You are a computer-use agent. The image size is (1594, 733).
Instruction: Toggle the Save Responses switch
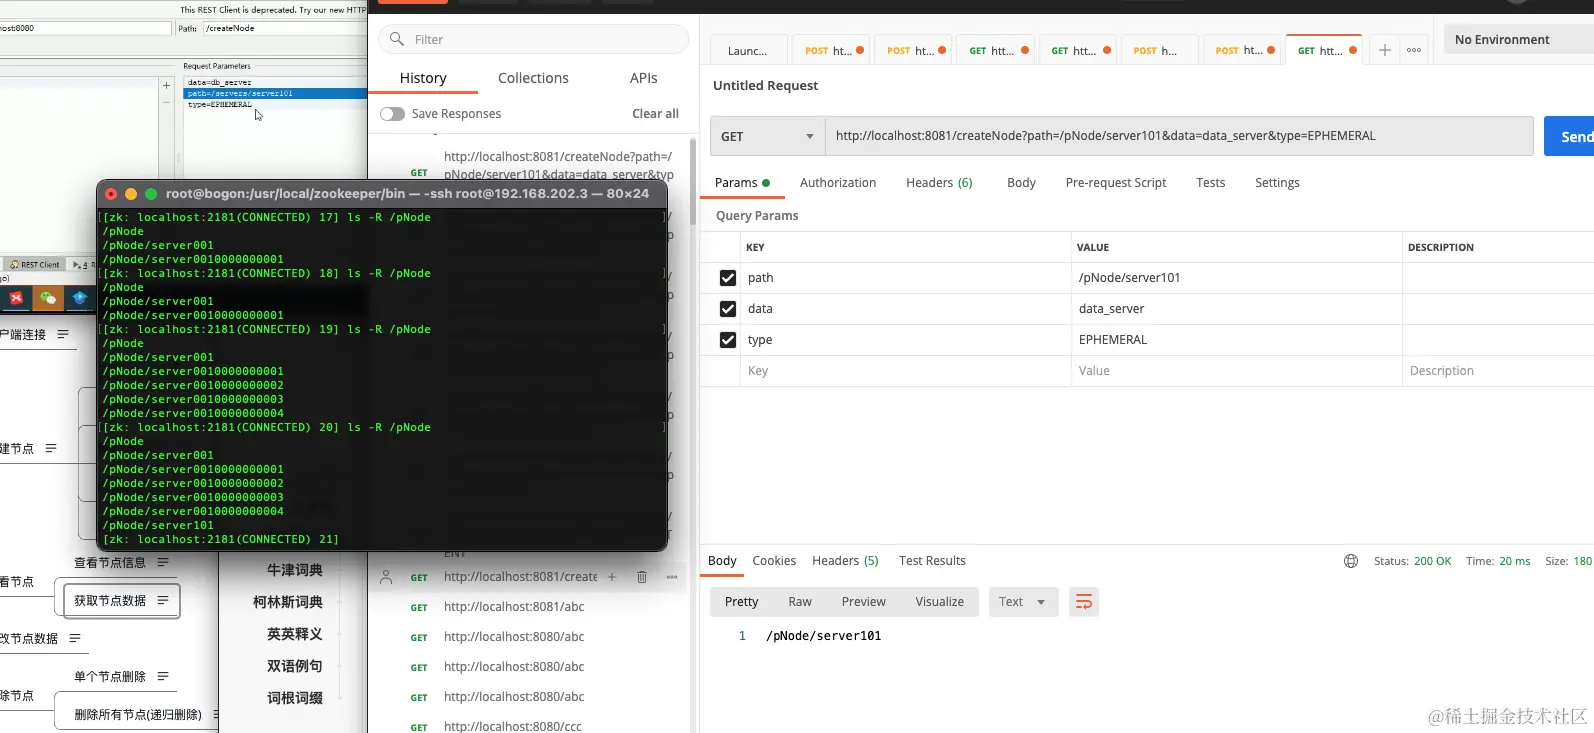pyautogui.click(x=392, y=114)
